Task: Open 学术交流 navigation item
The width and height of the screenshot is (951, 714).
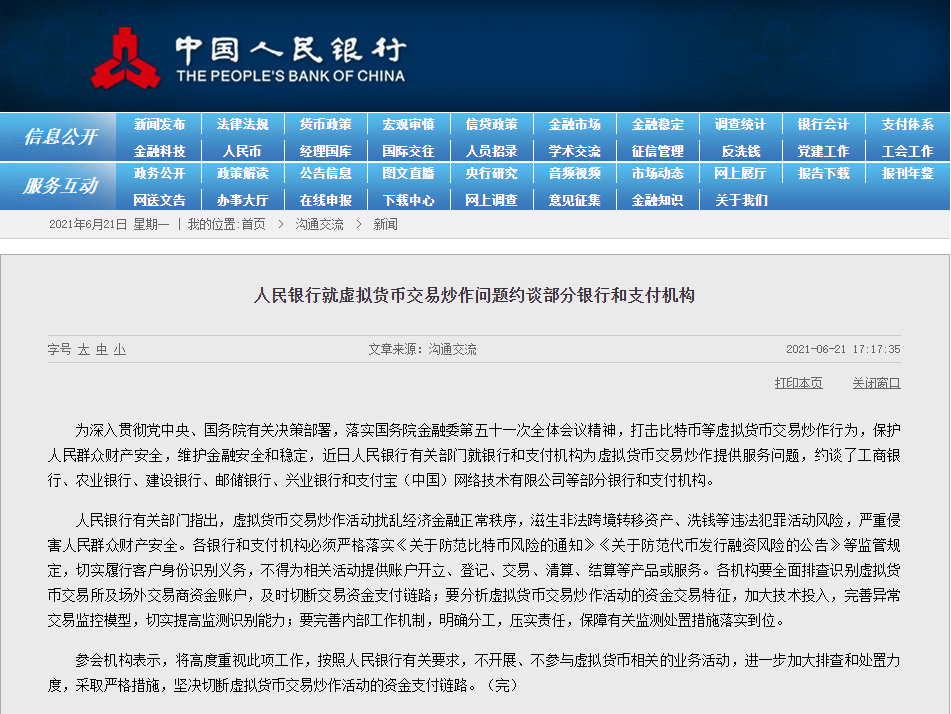Action: coord(574,151)
